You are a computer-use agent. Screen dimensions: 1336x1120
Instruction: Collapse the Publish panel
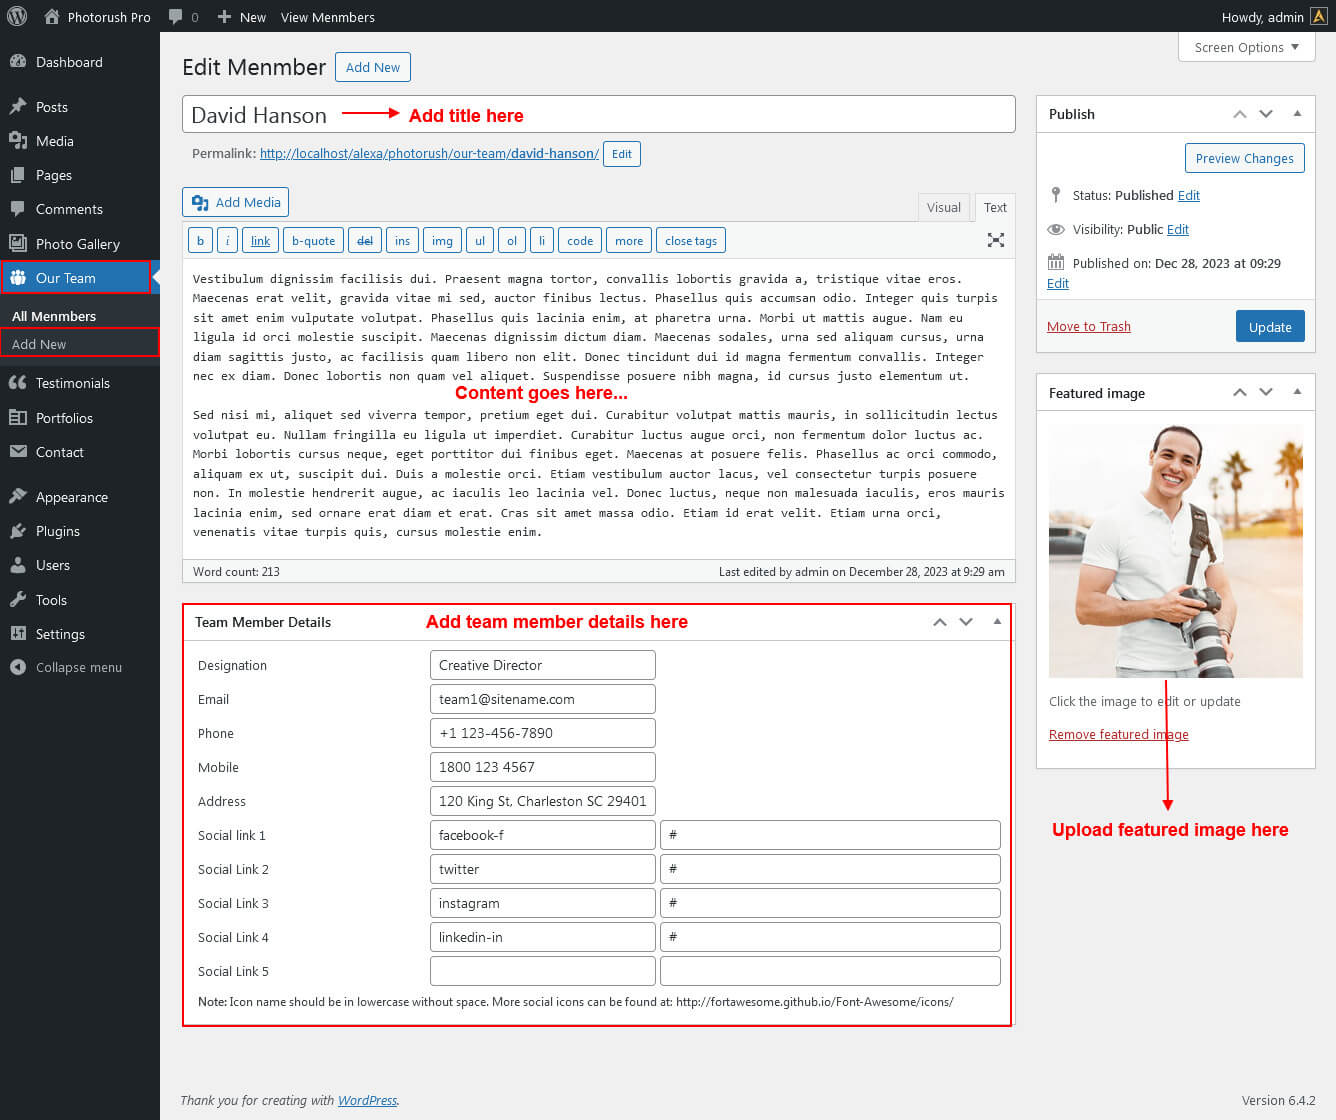click(x=1297, y=114)
